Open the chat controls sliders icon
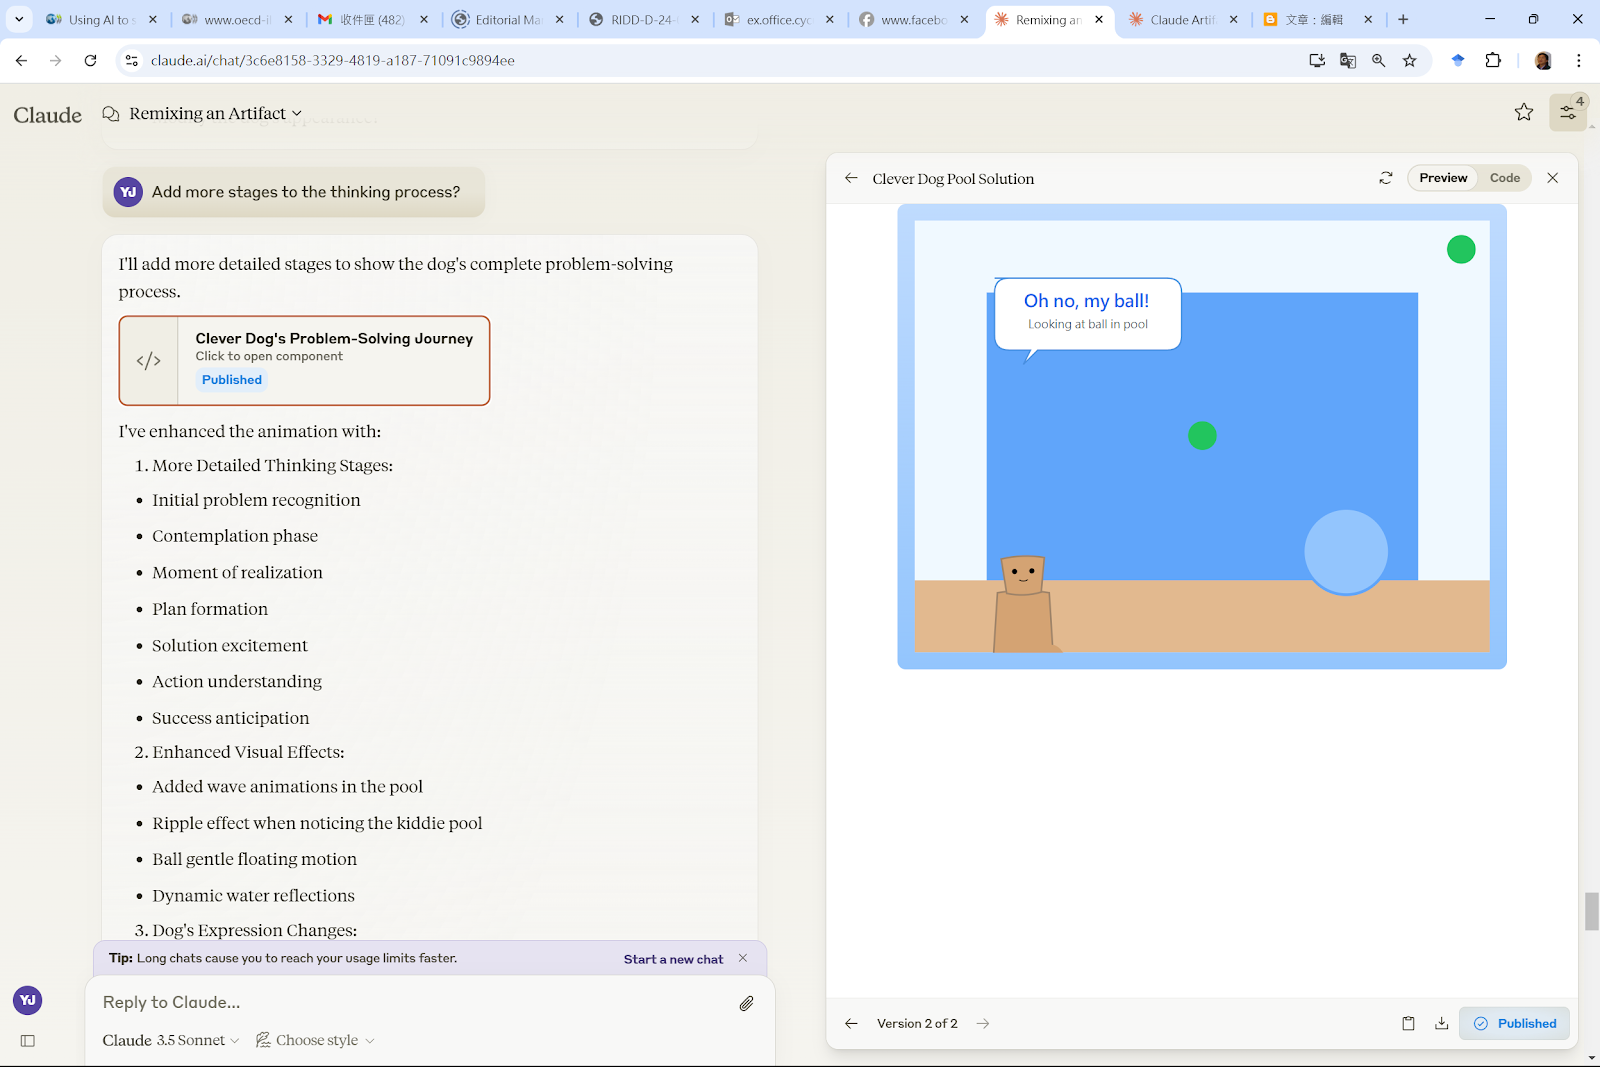This screenshot has width=1600, height=1067. pos(1568,113)
